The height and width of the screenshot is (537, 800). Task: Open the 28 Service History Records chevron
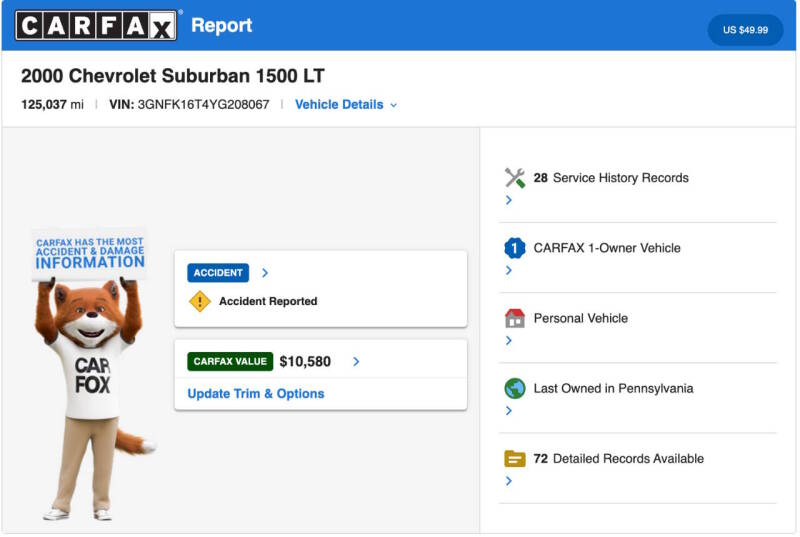pyautogui.click(x=508, y=200)
